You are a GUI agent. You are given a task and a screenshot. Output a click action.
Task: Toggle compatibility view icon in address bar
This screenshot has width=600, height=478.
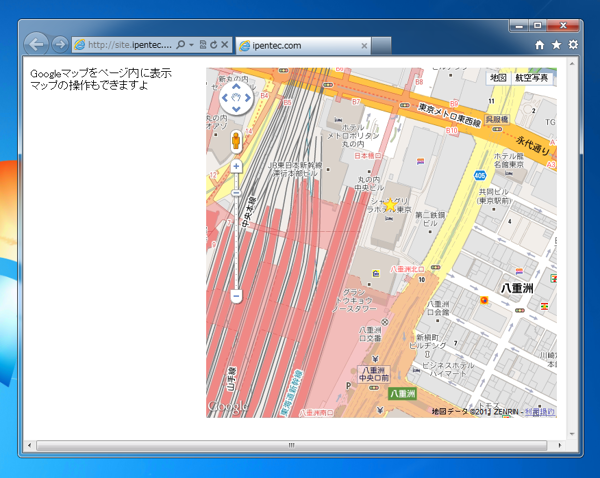pyautogui.click(x=203, y=45)
